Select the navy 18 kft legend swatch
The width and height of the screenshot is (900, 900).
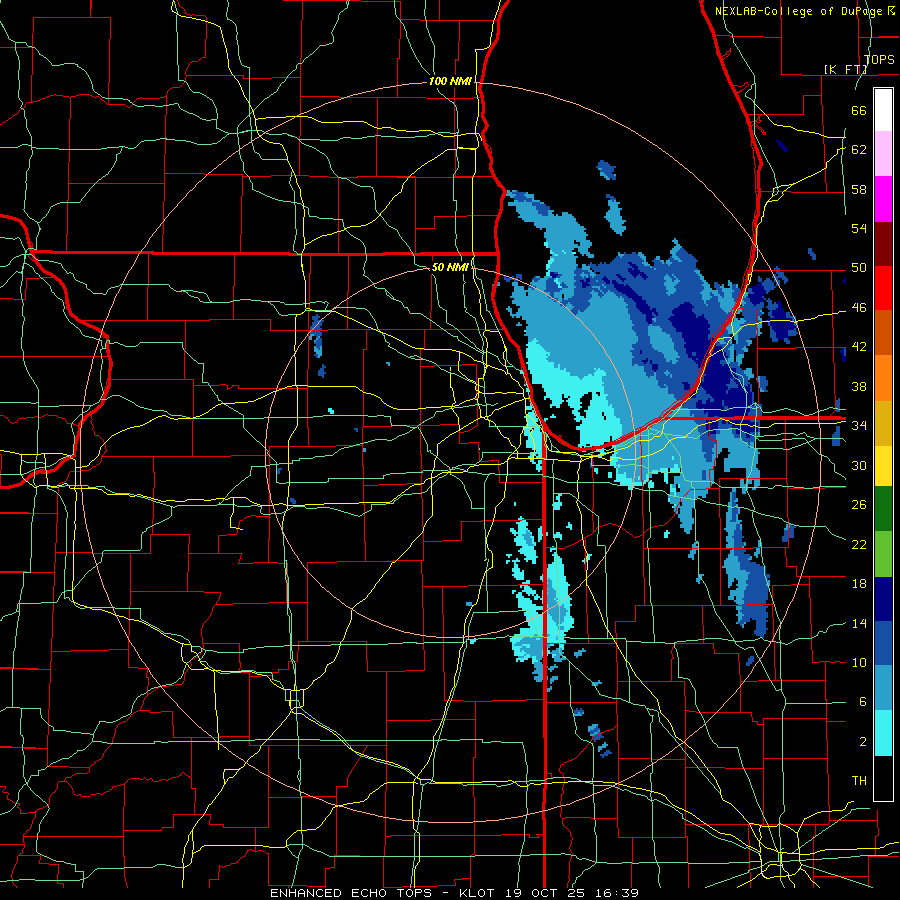883,599
